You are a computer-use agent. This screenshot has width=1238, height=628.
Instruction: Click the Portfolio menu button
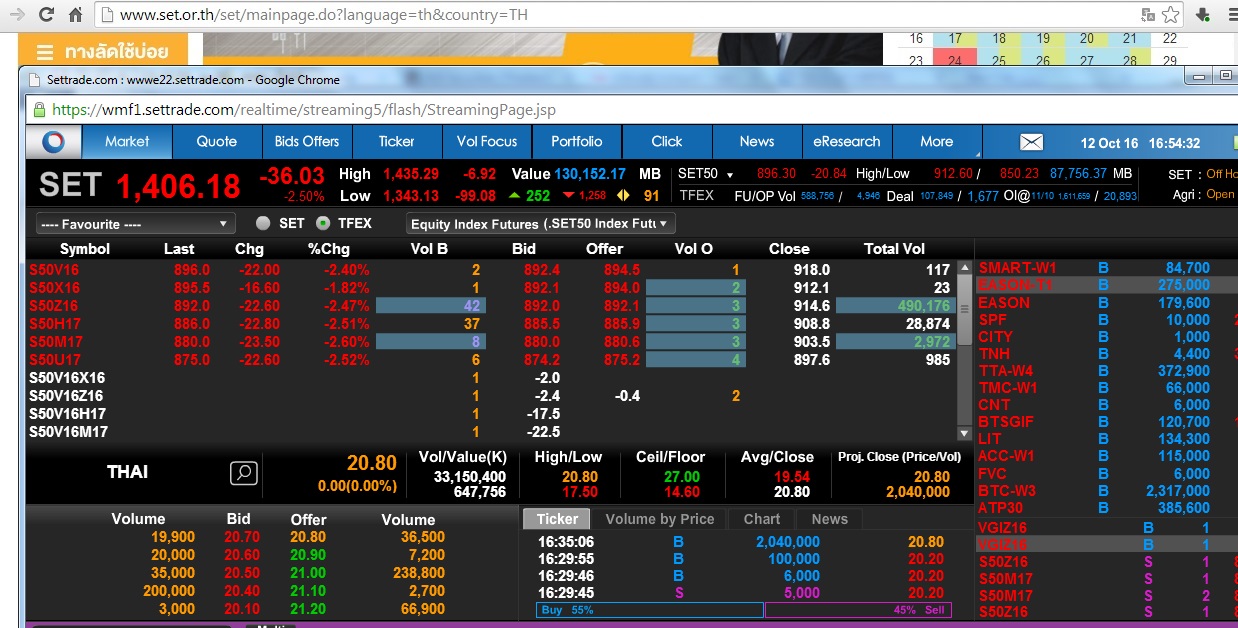click(576, 142)
